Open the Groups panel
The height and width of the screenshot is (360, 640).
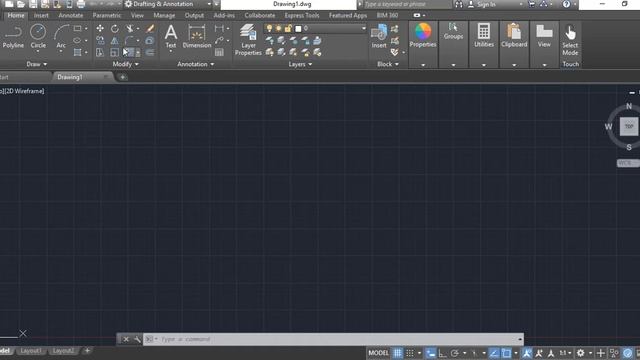coord(453,31)
